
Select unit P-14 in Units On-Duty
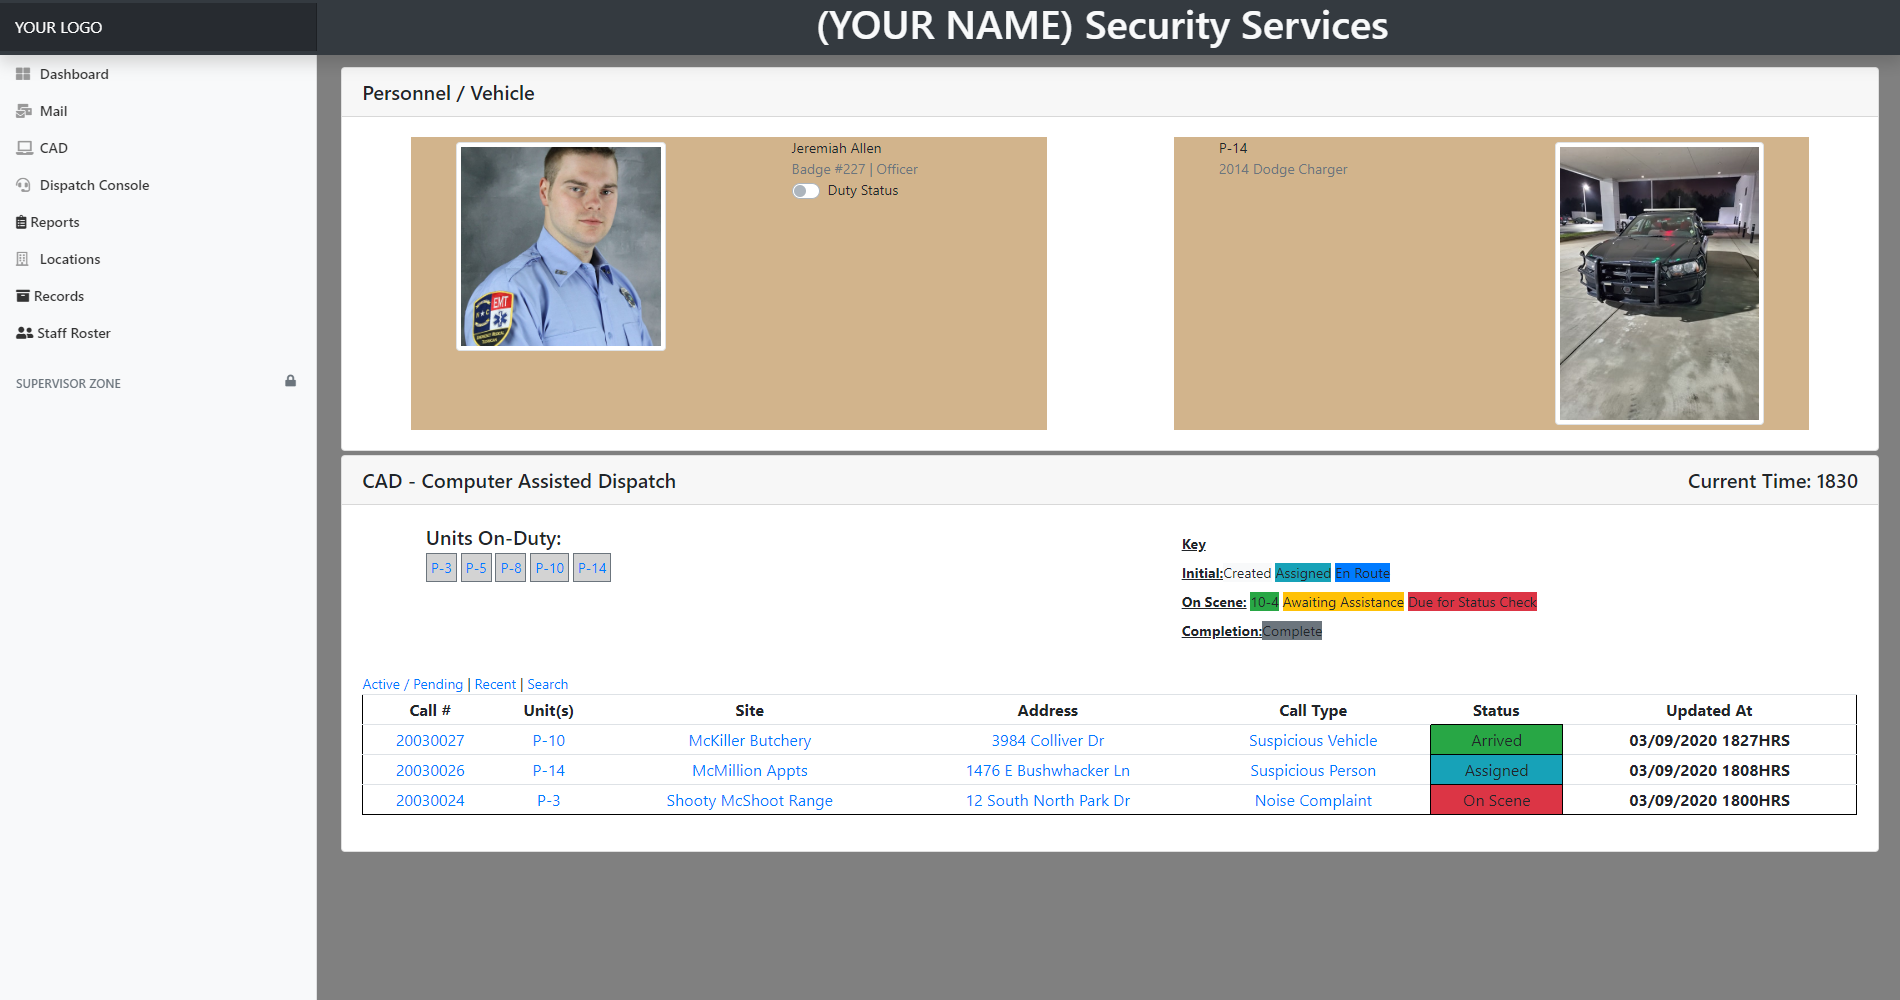[591, 567]
